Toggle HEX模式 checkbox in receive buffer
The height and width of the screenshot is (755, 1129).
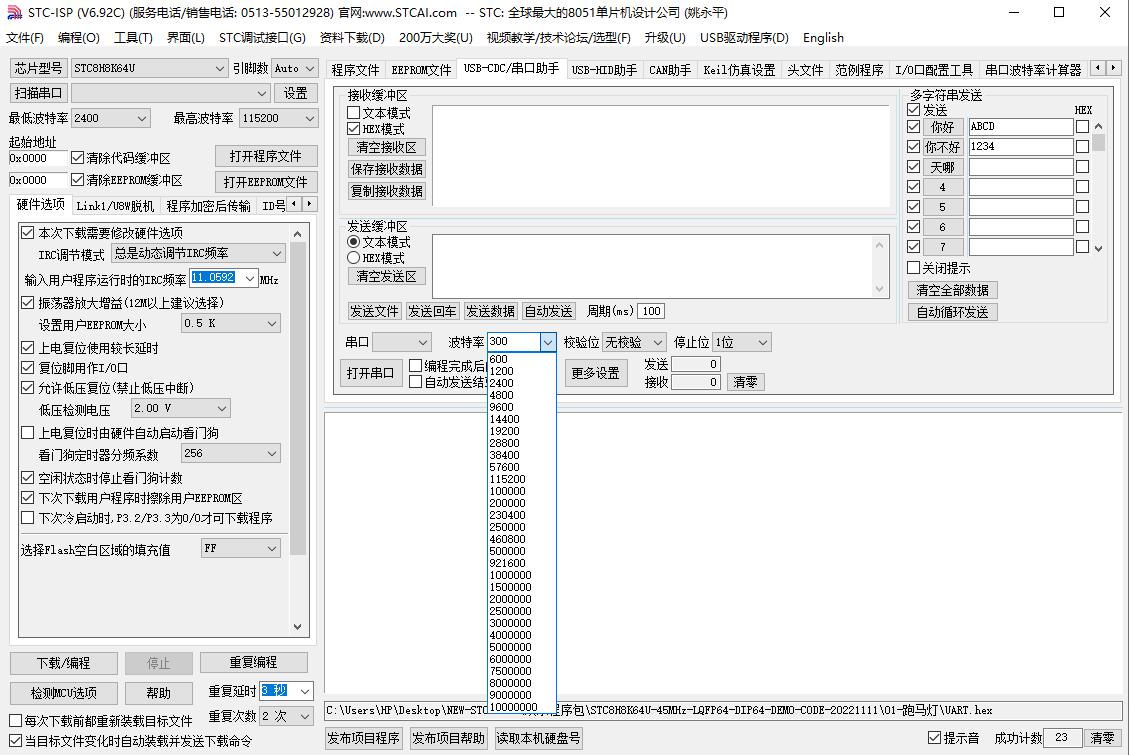pyautogui.click(x=354, y=129)
